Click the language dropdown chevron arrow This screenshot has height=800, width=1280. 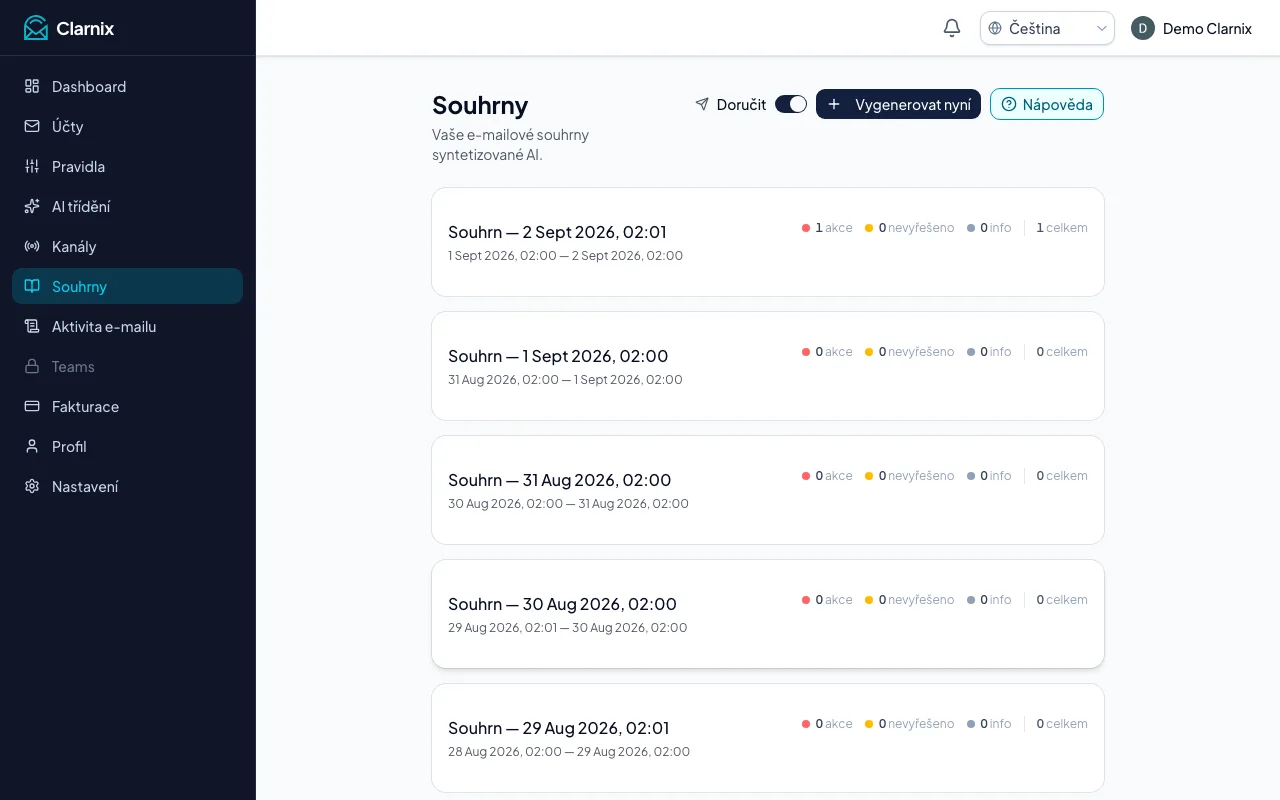1102,28
